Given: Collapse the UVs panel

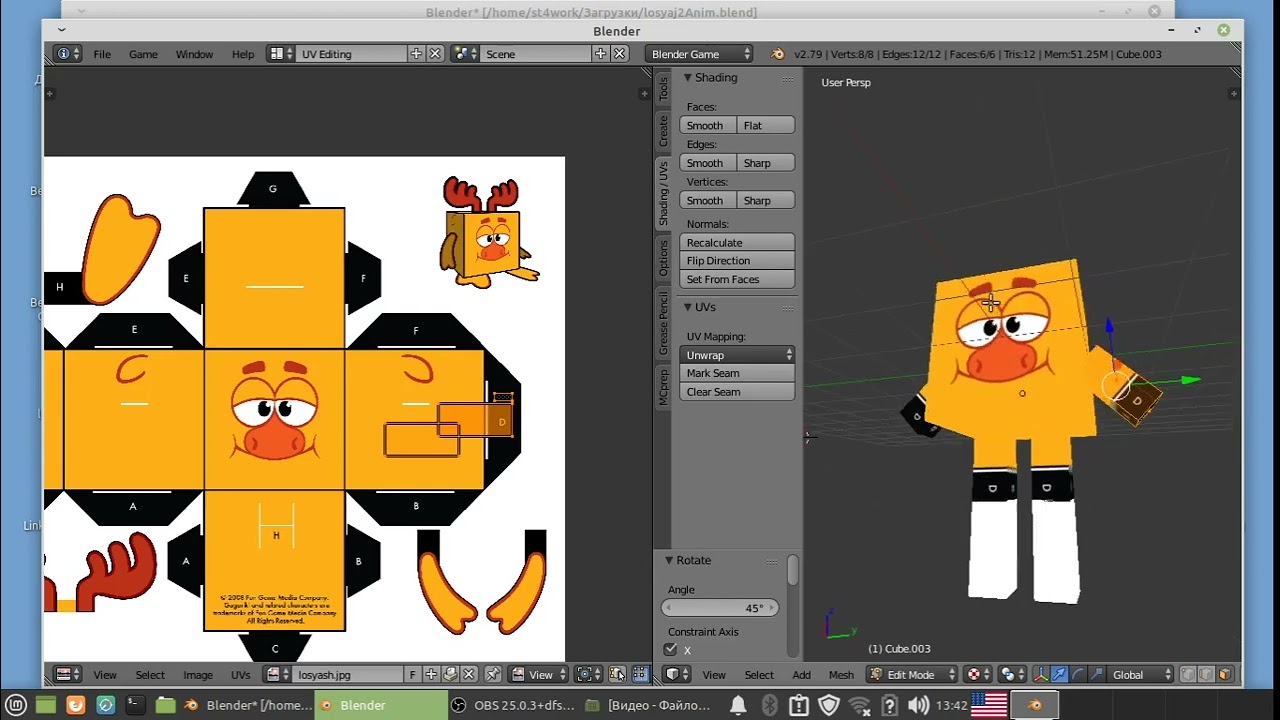Looking at the screenshot, I should [x=688, y=307].
